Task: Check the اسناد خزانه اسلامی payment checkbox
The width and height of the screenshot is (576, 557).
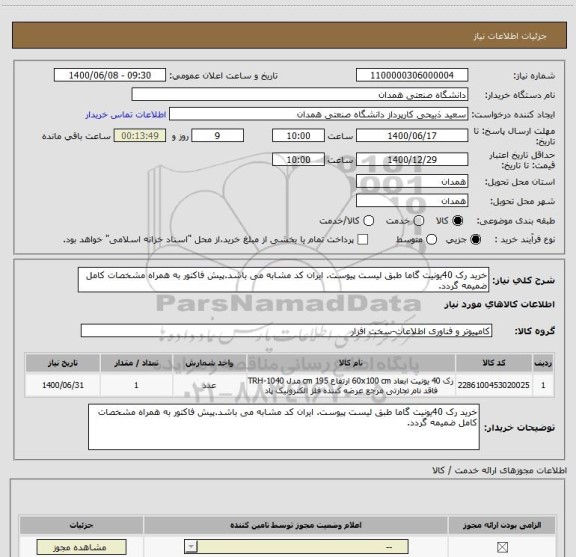Action: [x=363, y=240]
